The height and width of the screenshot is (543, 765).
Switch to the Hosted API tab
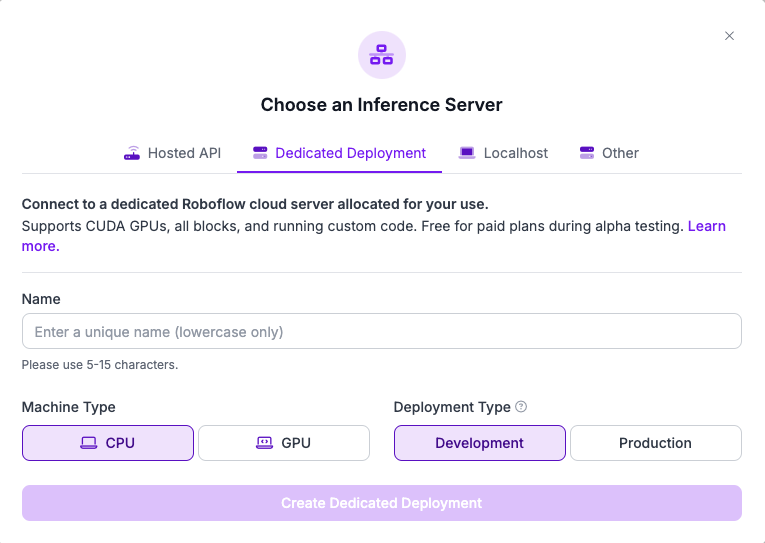click(x=172, y=153)
